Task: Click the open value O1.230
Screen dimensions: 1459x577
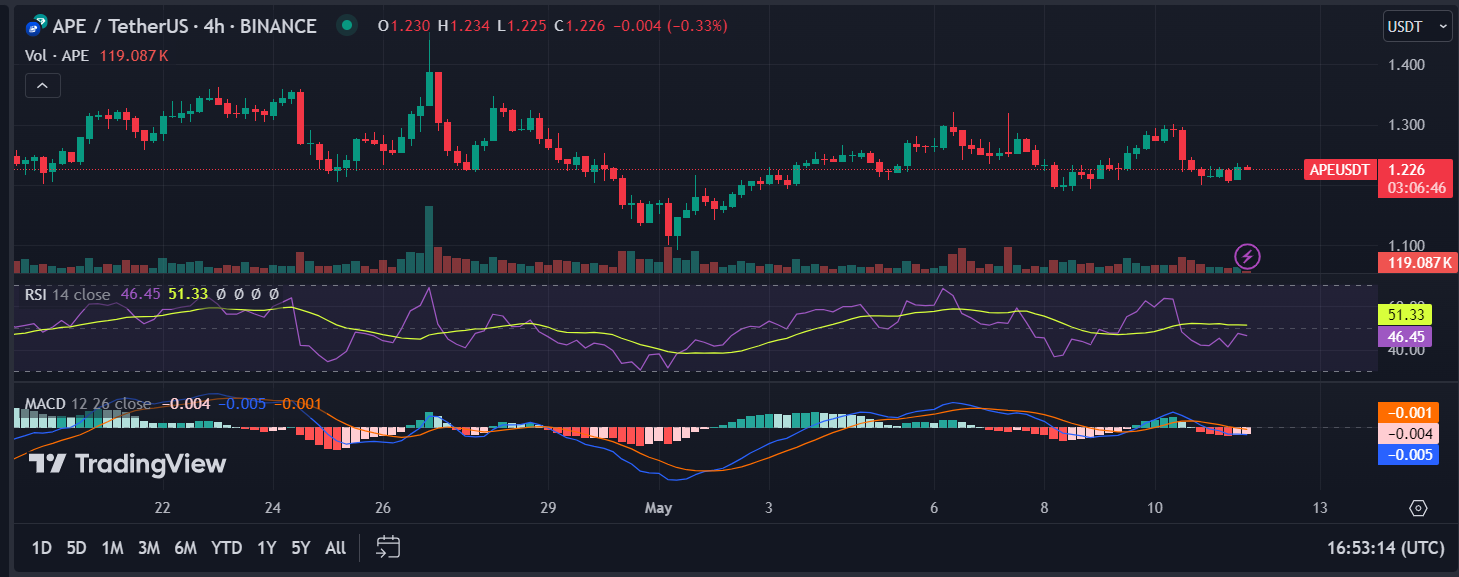Action: click(x=403, y=26)
